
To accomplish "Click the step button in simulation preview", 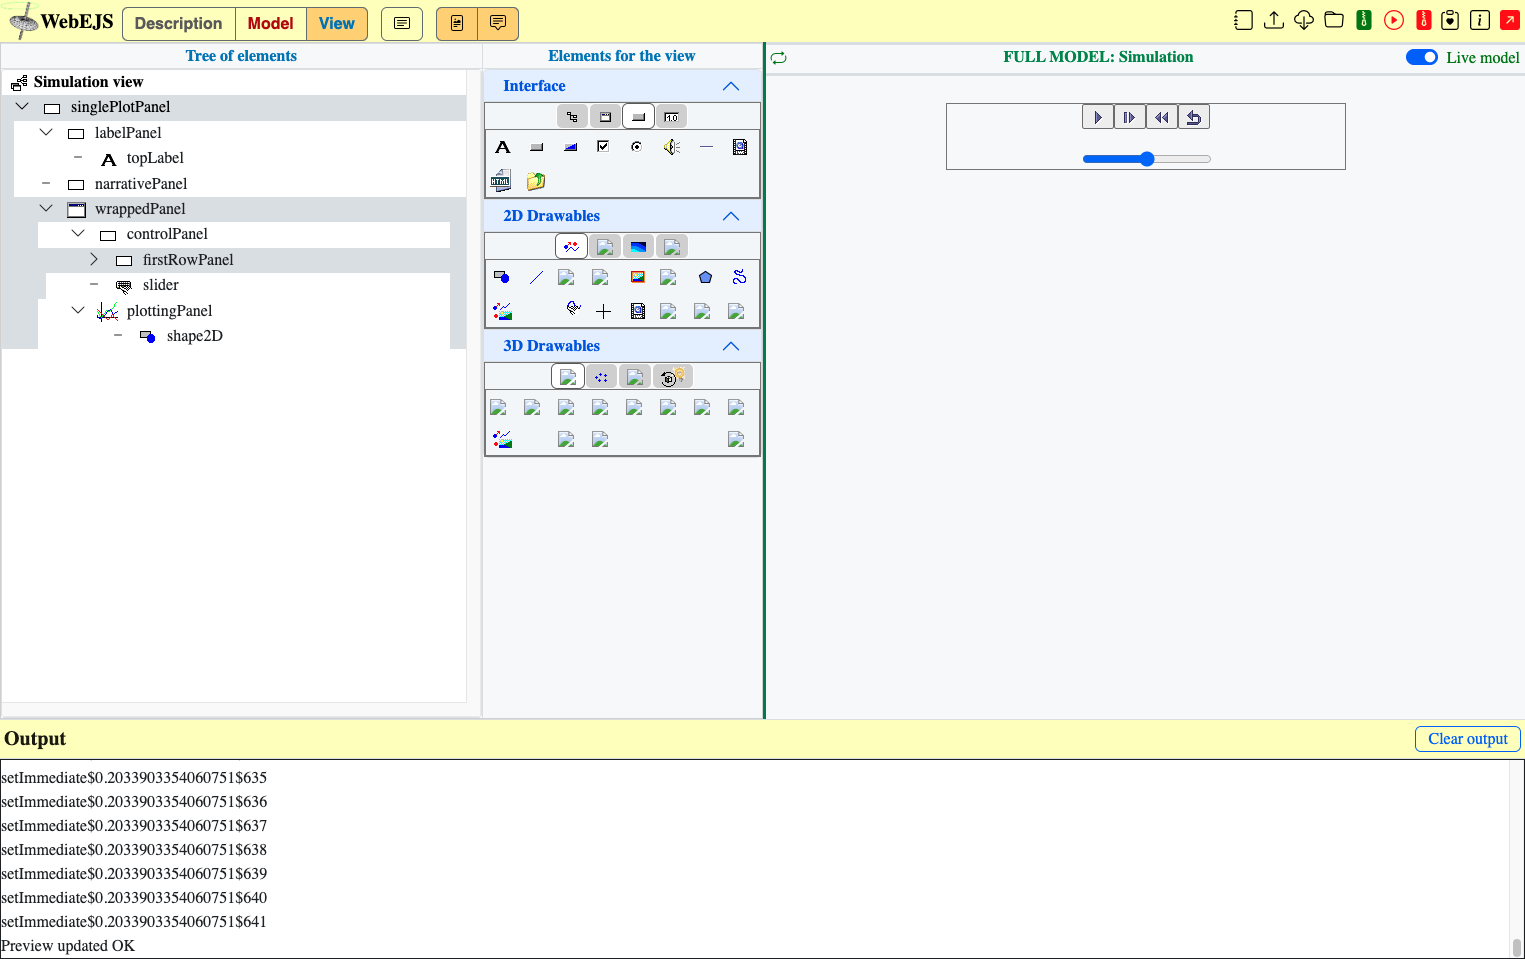I will [1130, 117].
